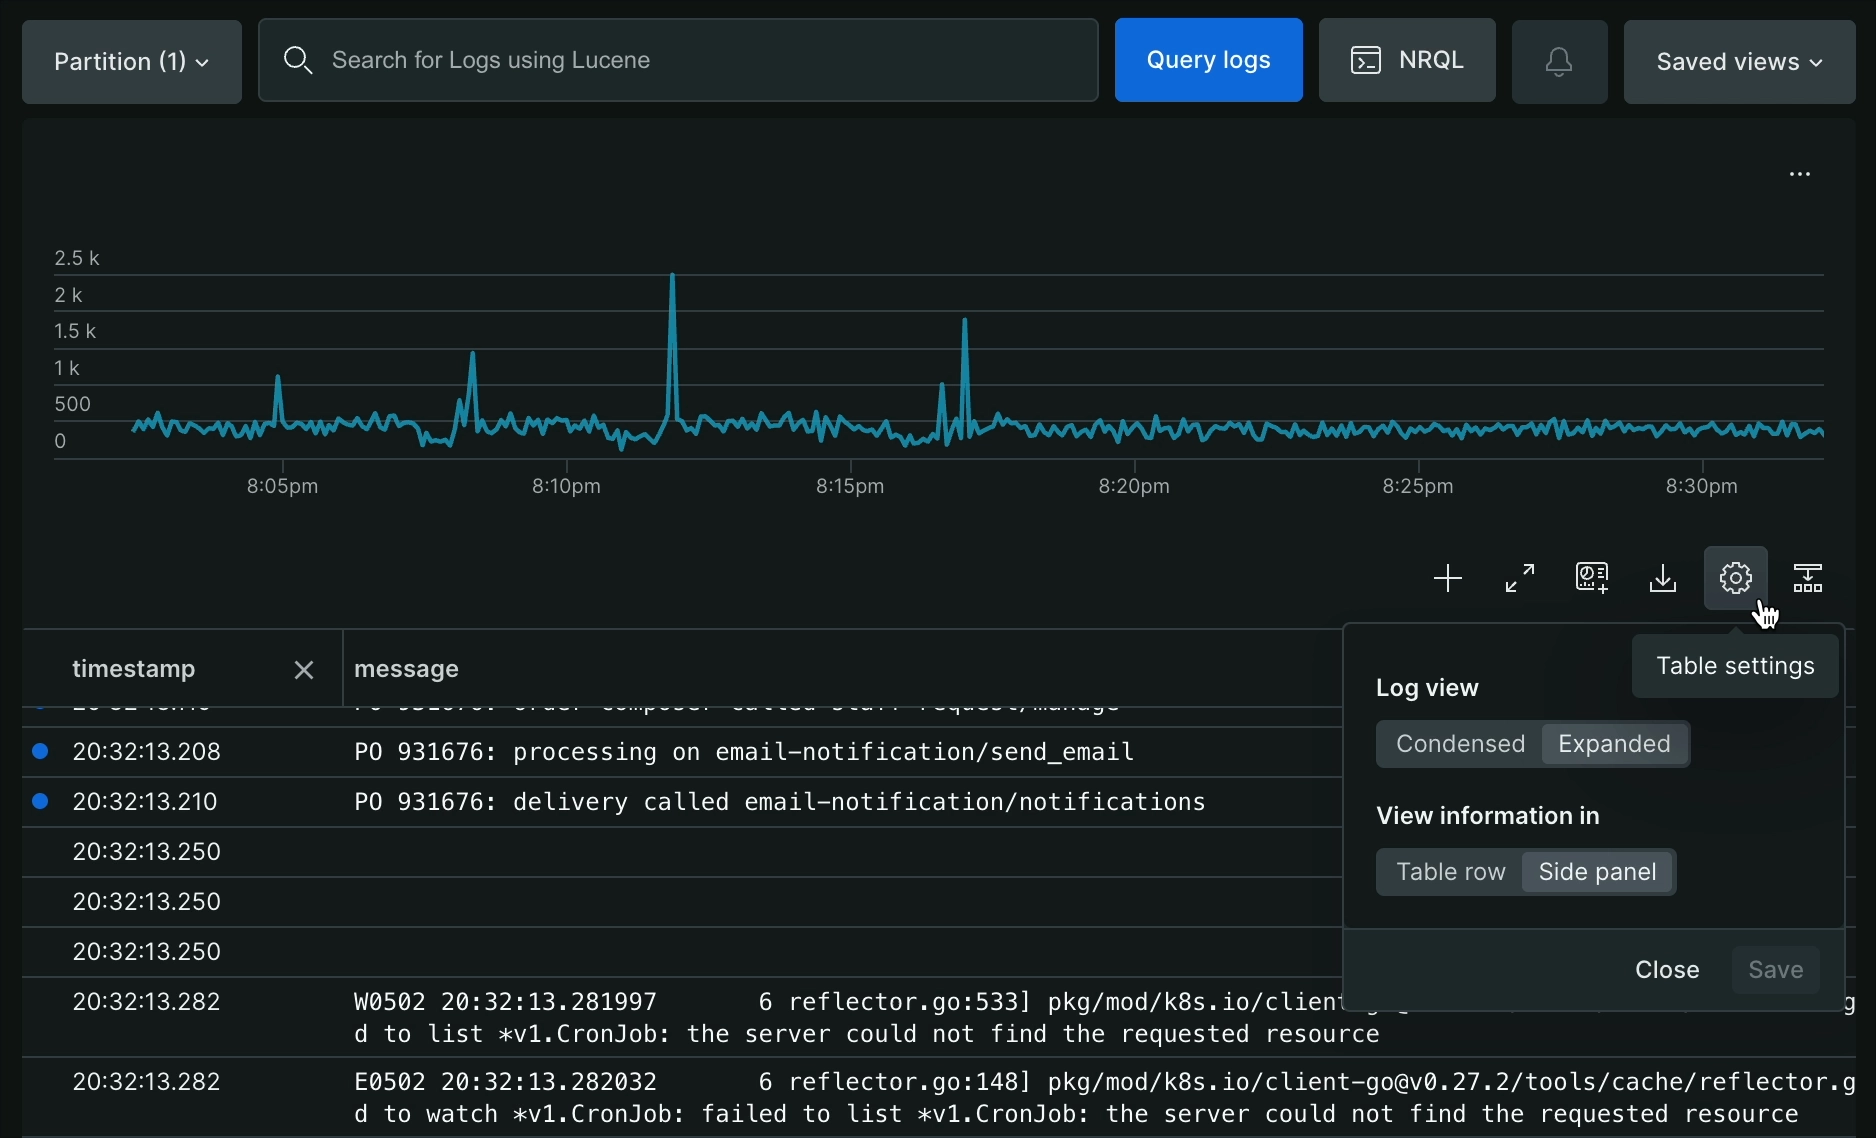The width and height of the screenshot is (1876, 1138).
Task: Download the logs with the export icon
Action: (x=1663, y=578)
